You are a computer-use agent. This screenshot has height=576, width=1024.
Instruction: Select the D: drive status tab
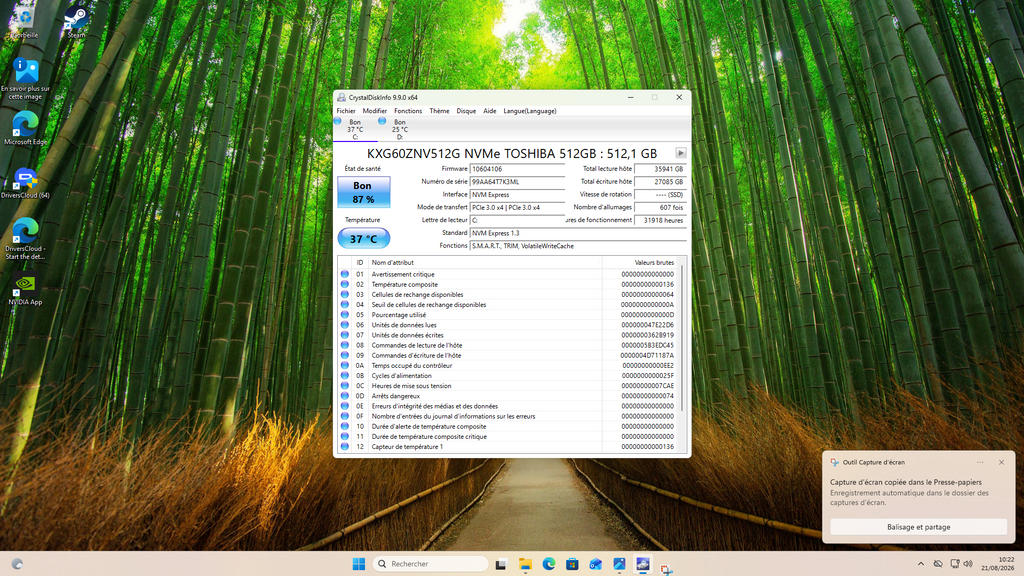(x=400, y=129)
